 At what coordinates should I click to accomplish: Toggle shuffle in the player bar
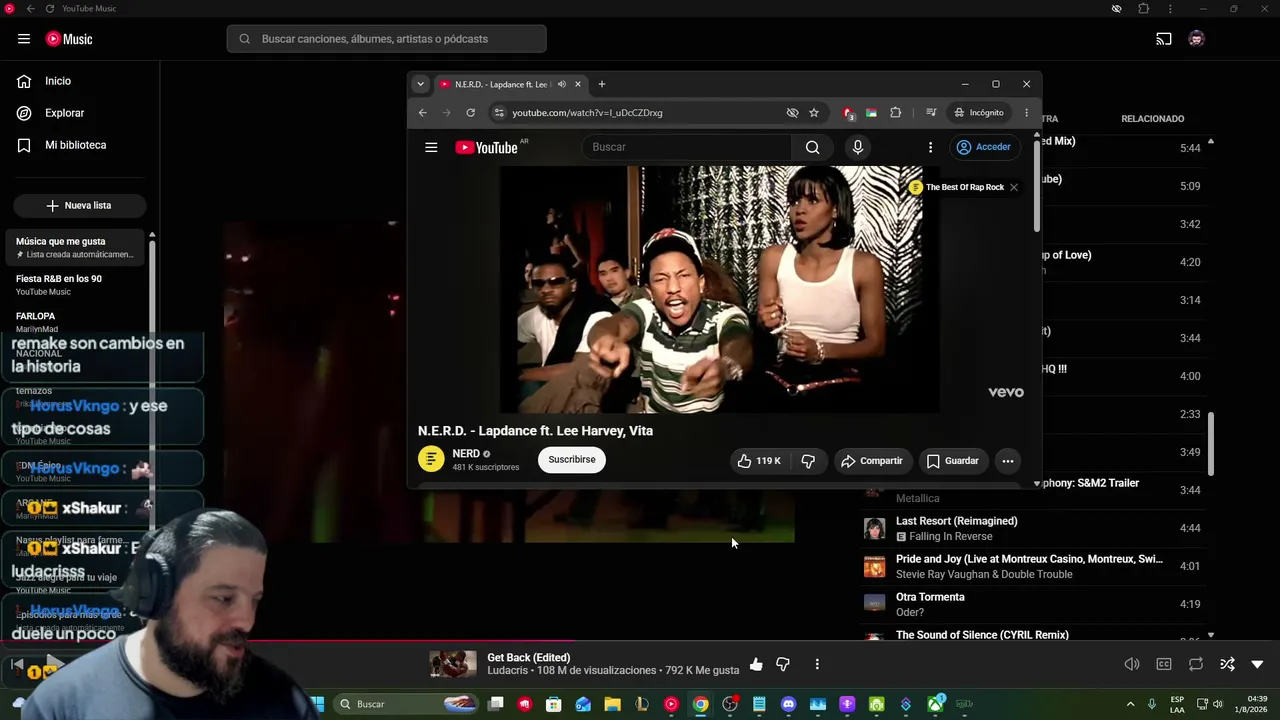coord(1228,664)
